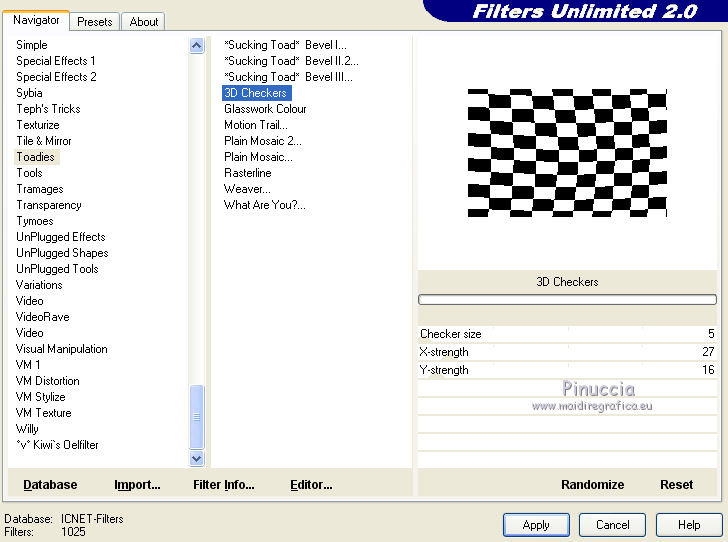Choose the Rasterline filter
The height and width of the screenshot is (542, 728).
pos(247,173)
